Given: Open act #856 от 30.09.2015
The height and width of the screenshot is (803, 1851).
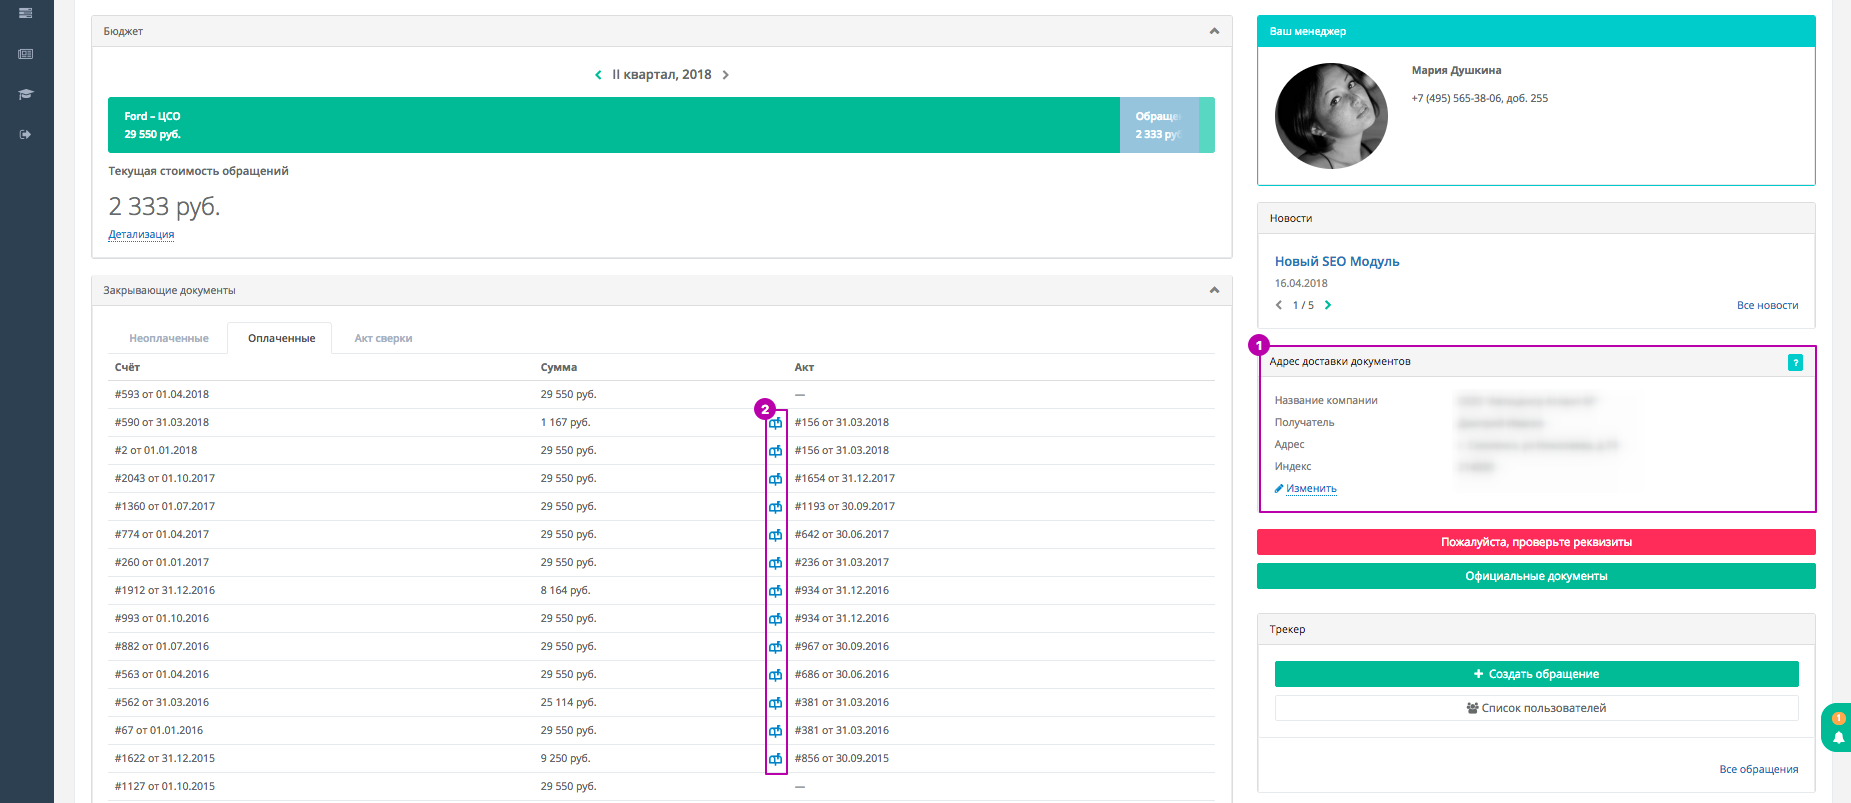Looking at the screenshot, I should [842, 758].
